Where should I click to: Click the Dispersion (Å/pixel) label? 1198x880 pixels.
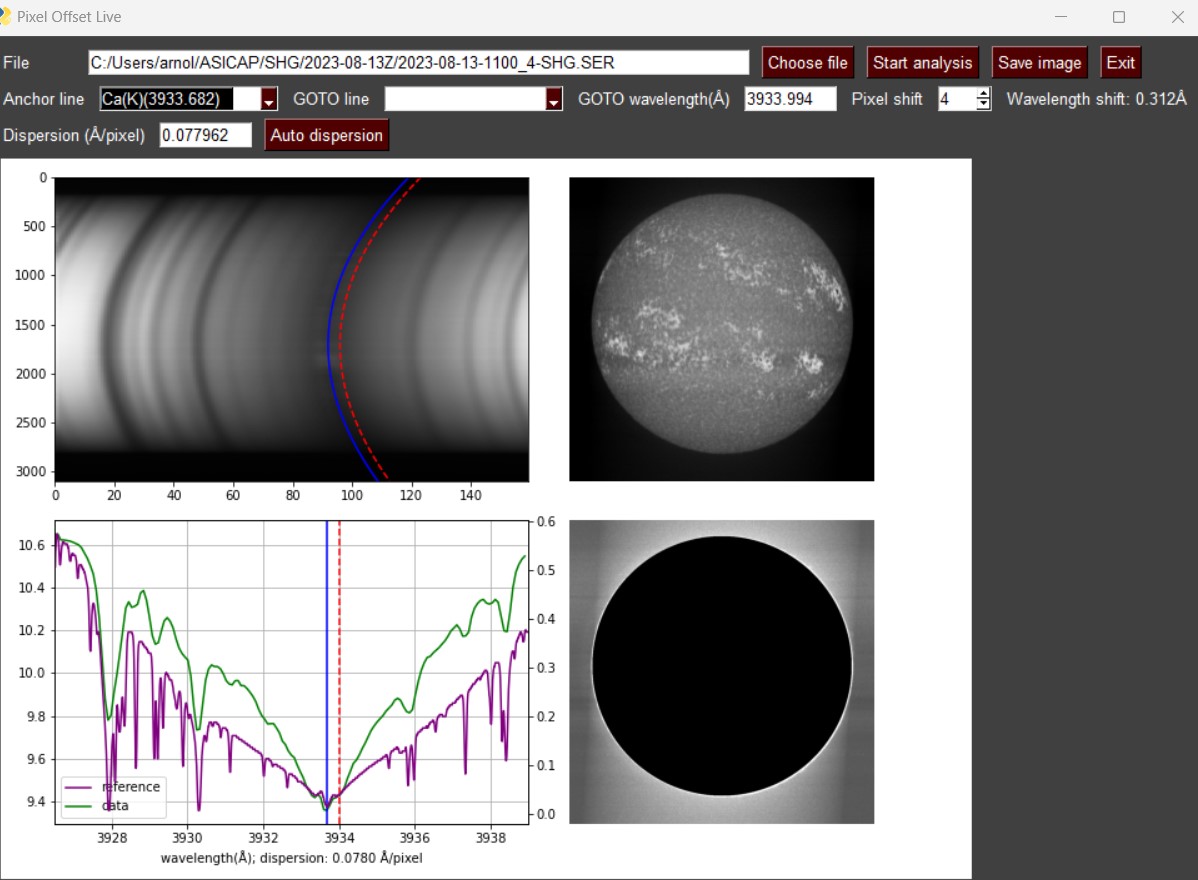(x=73, y=135)
